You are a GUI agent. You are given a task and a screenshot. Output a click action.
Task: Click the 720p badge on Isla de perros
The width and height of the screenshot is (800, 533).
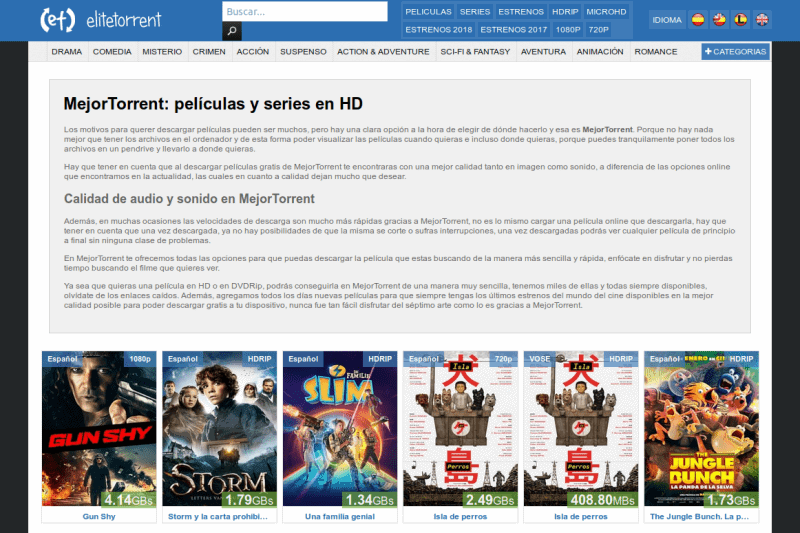503,359
